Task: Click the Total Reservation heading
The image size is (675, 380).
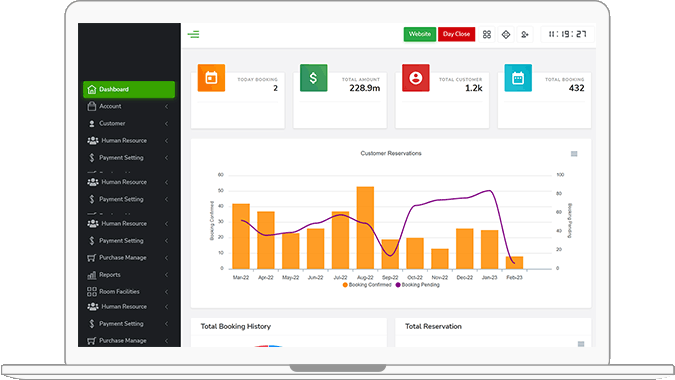Action: [433, 326]
